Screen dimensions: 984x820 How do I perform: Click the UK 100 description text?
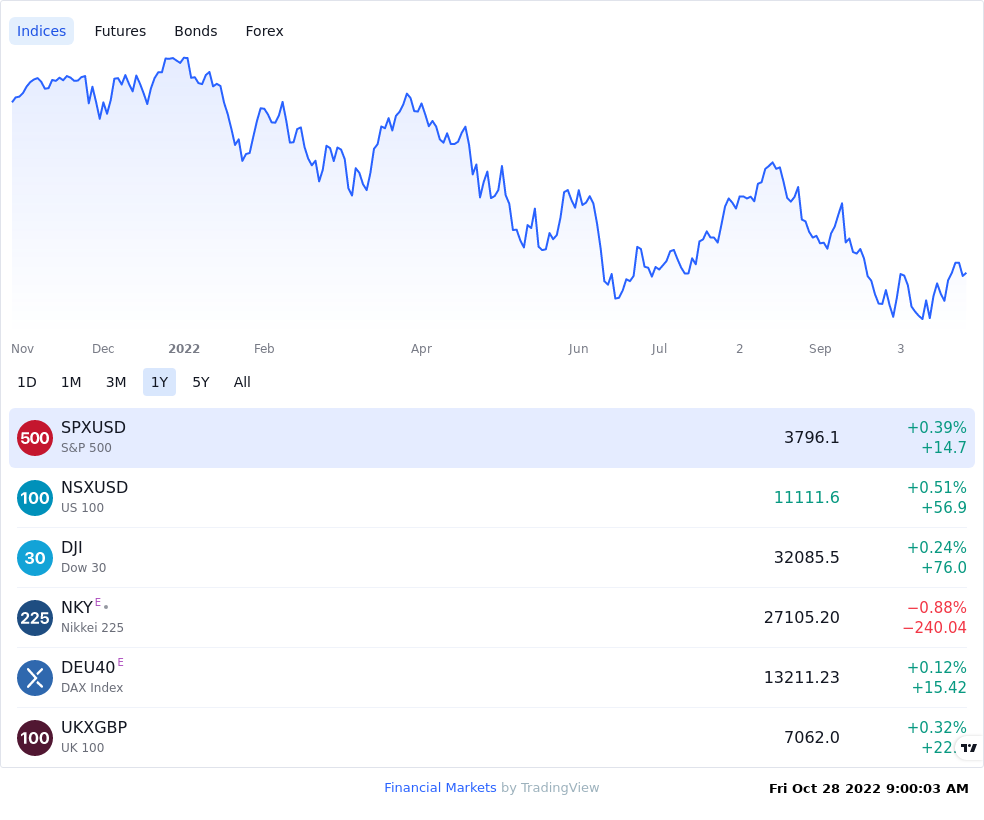coord(82,748)
